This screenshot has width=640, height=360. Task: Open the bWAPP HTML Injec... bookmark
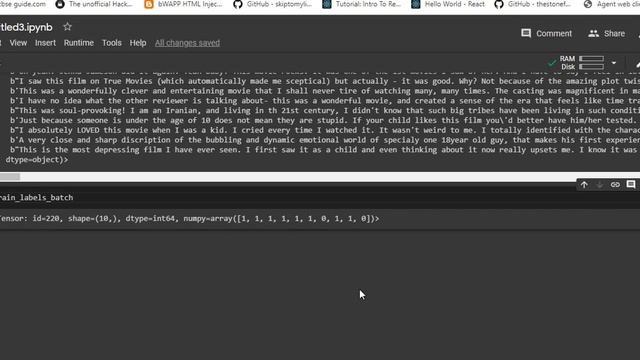[184, 4]
